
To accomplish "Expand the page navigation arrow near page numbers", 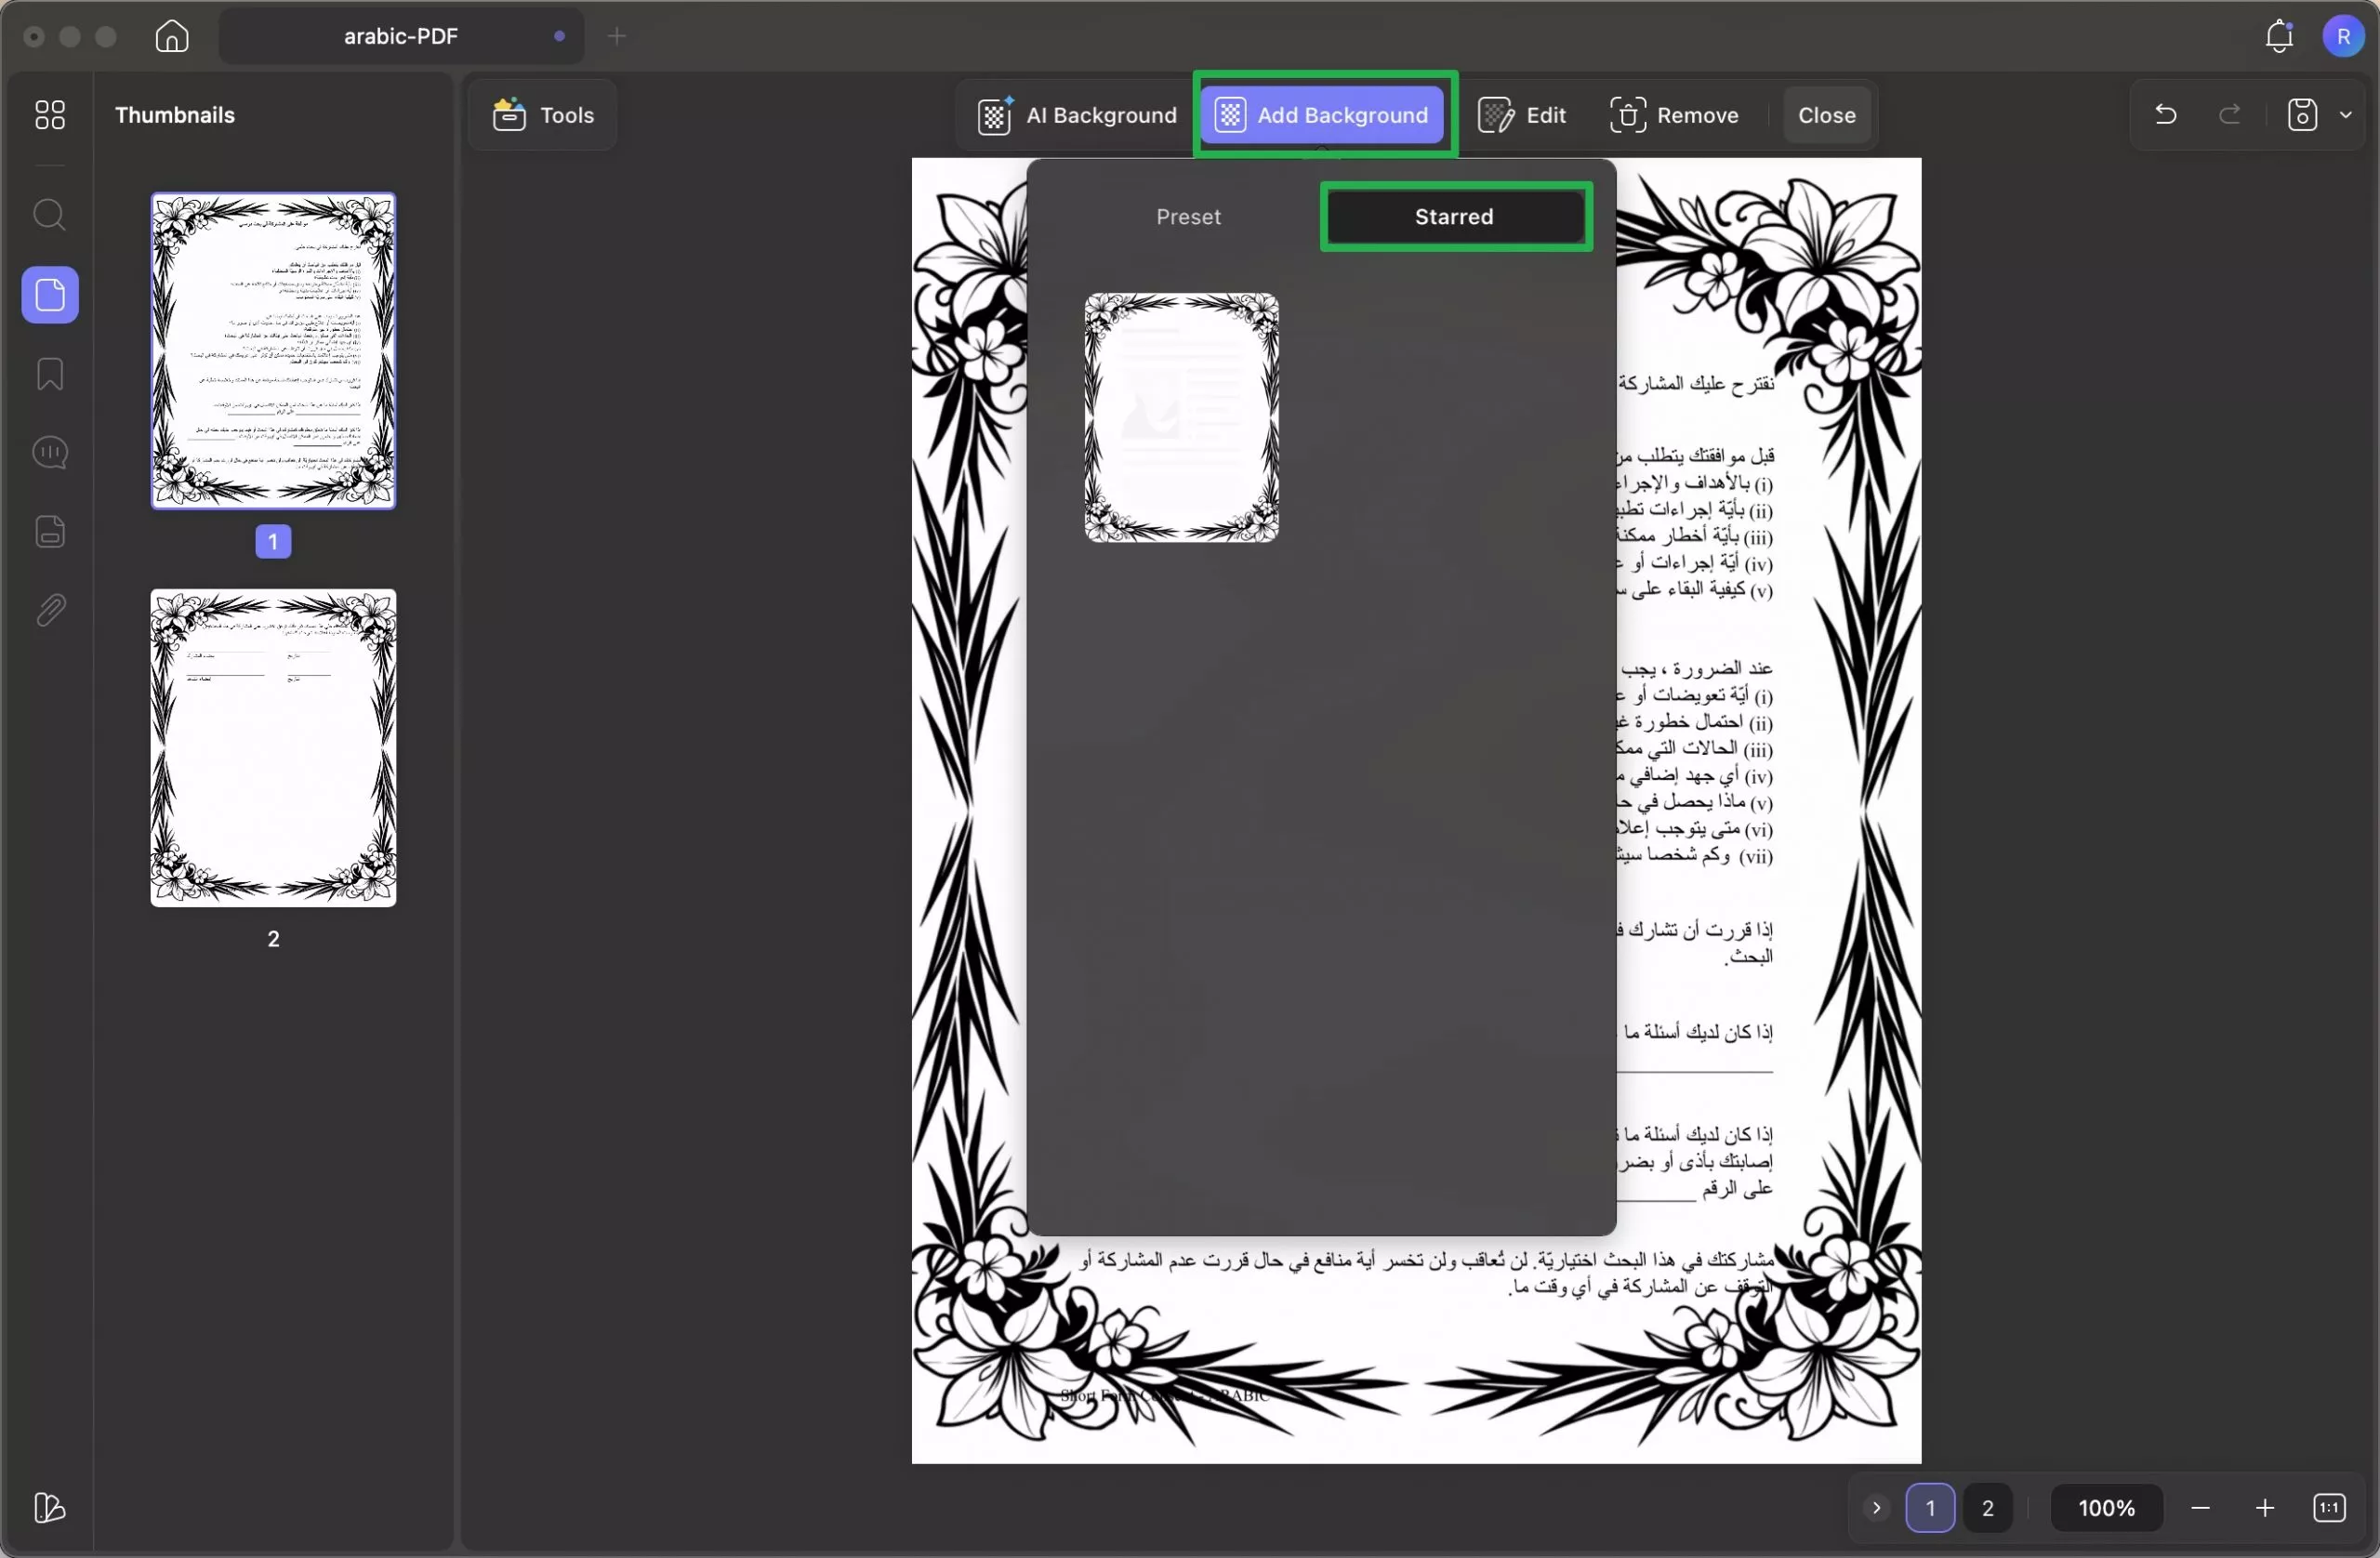I will (x=1875, y=1507).
